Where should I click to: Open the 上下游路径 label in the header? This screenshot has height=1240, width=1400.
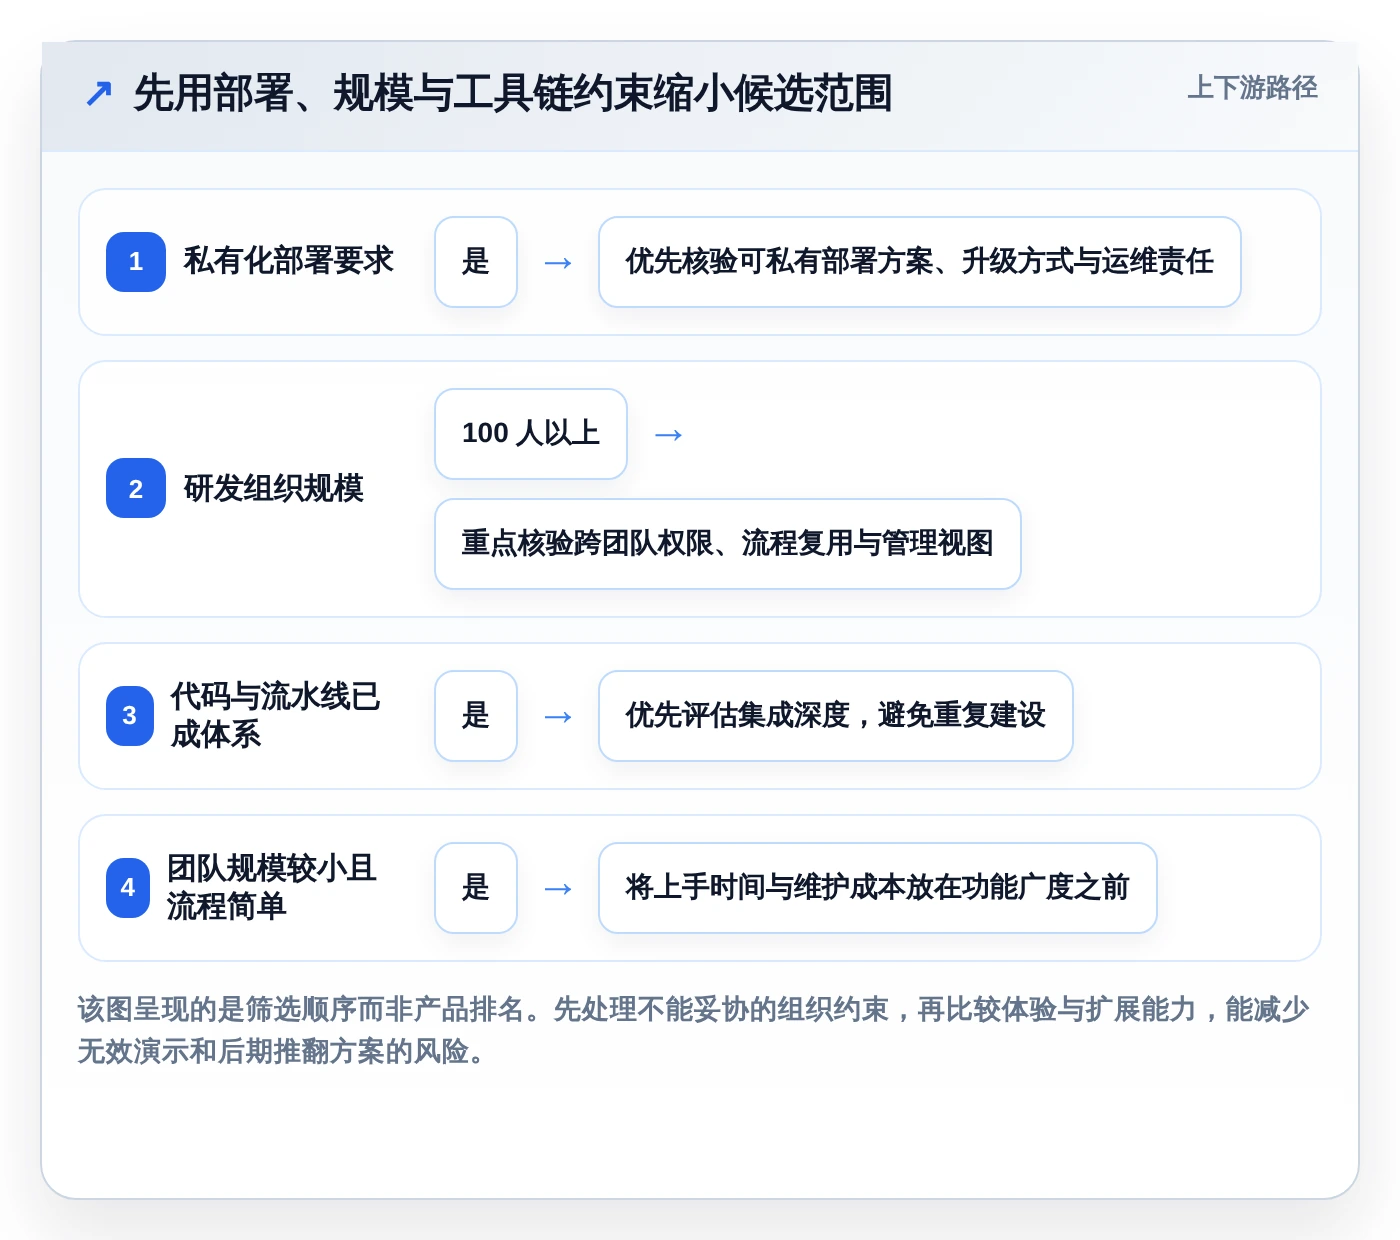pos(1253,88)
